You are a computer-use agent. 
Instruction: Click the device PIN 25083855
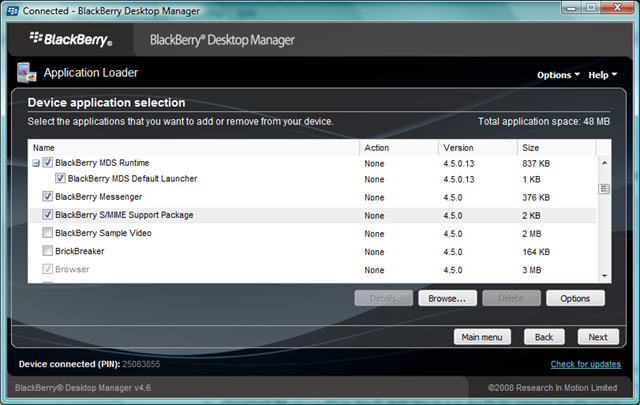coord(141,364)
